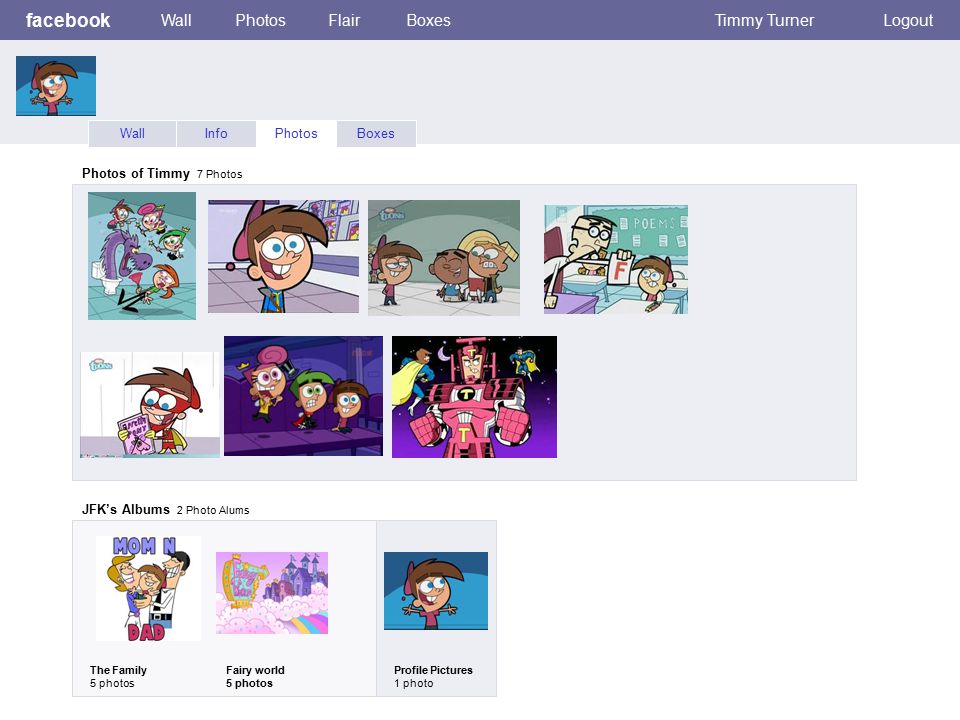
Task: Switch to the Info profile tab
Action: click(216, 133)
